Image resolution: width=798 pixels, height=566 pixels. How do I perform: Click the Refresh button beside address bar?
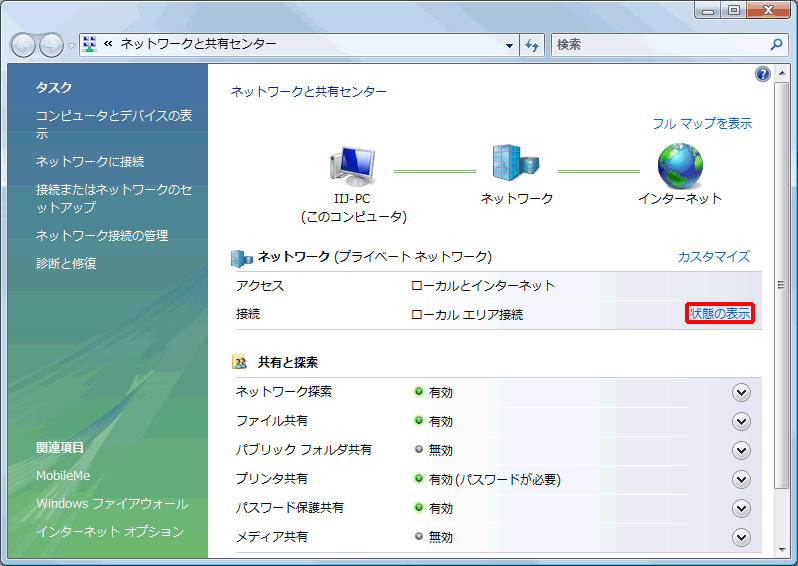coord(532,45)
